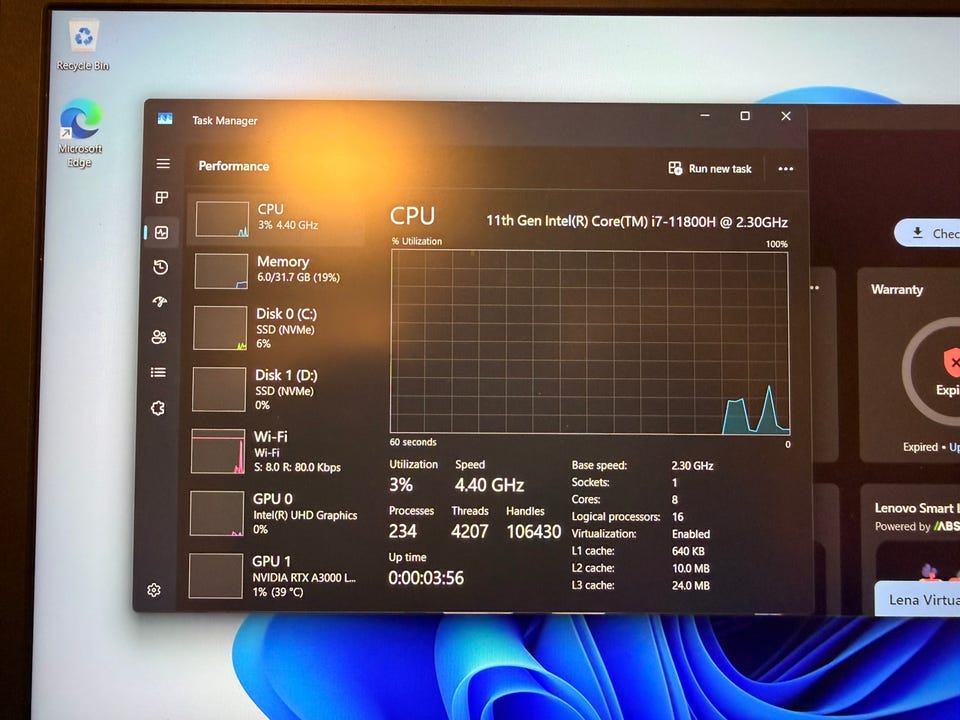Open the Services page sidebar icon
This screenshot has width=960, height=720.
158,408
